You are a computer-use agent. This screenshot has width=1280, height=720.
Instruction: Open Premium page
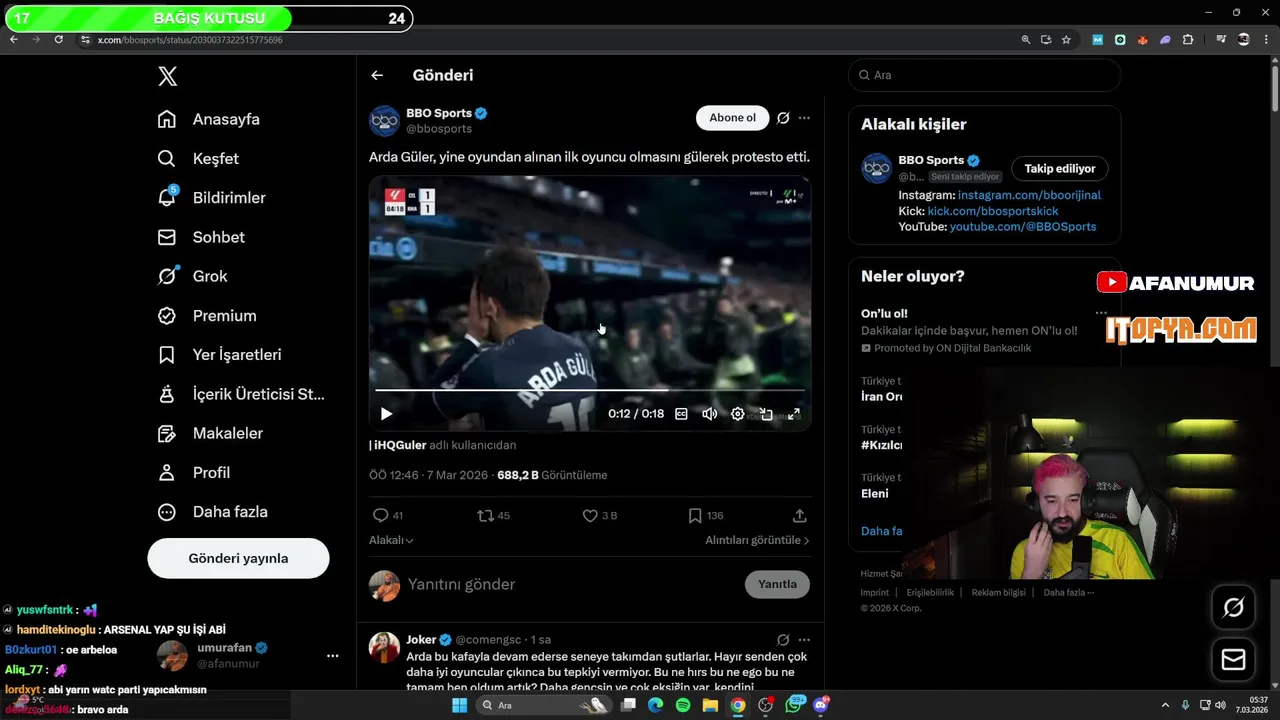coord(207,315)
